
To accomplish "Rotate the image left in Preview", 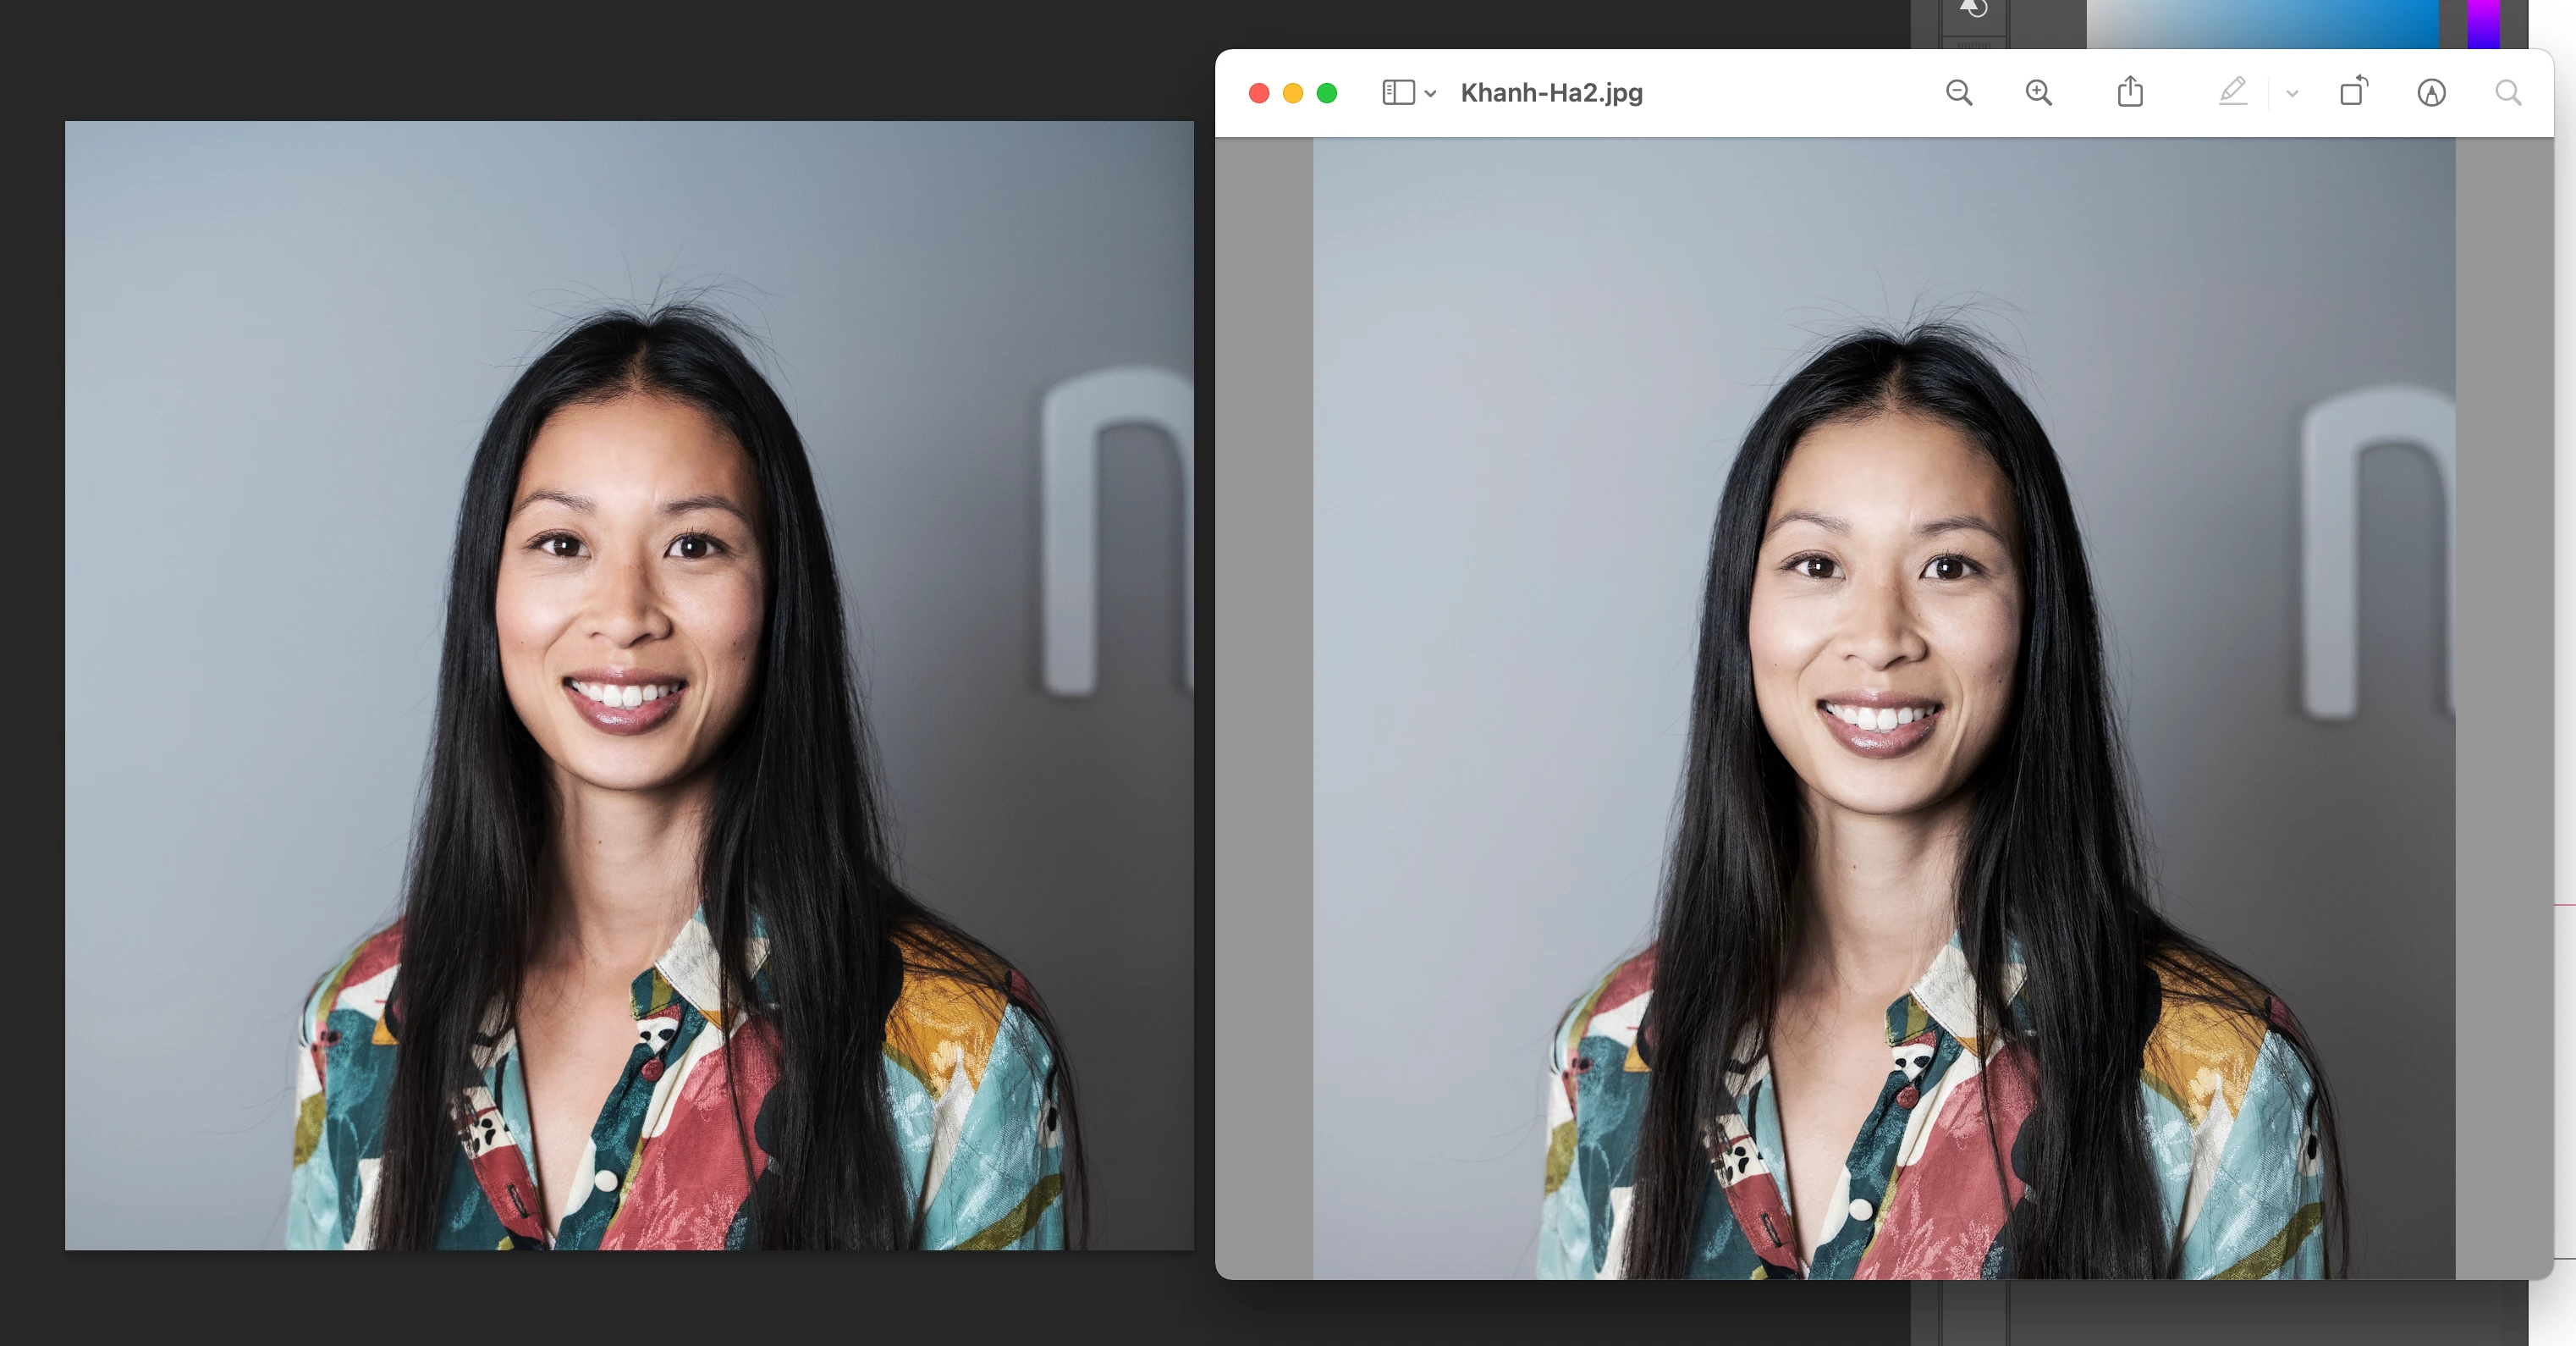I will pos(2354,91).
